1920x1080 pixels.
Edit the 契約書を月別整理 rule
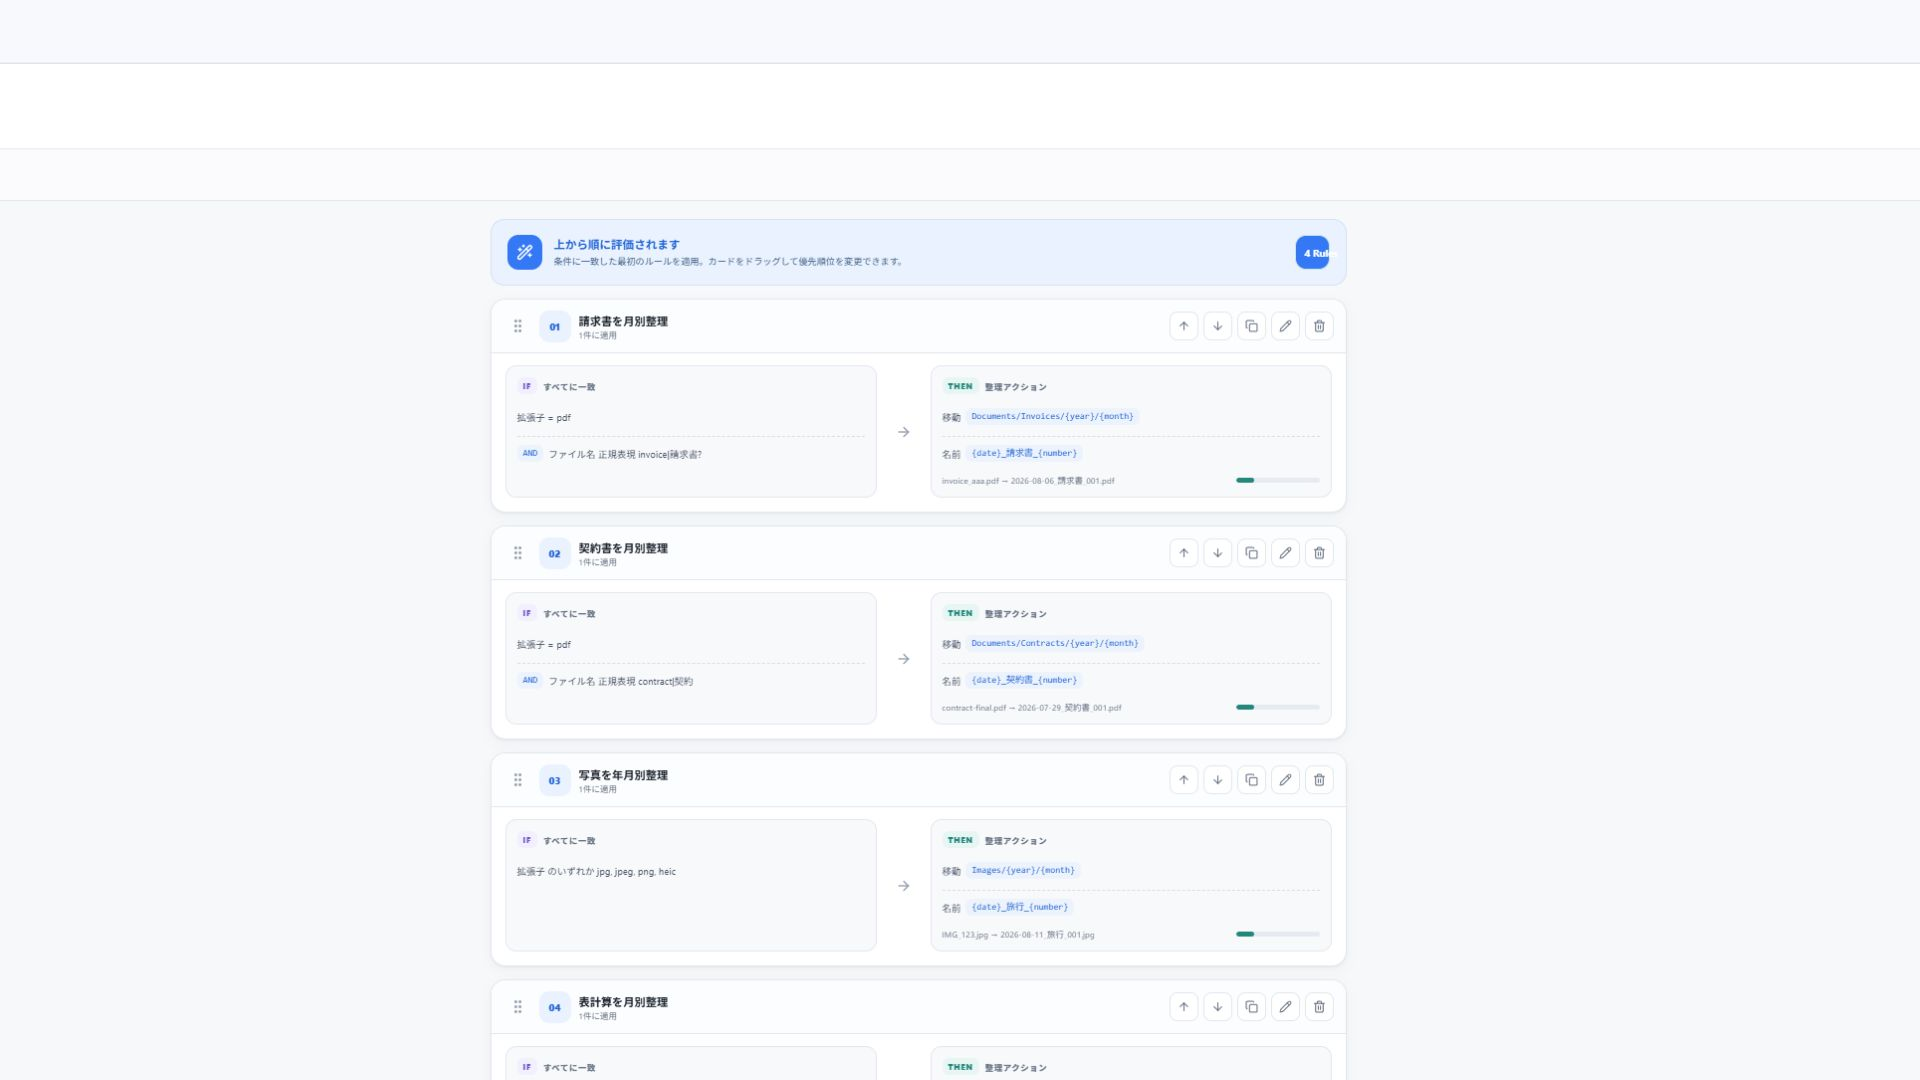(x=1285, y=553)
